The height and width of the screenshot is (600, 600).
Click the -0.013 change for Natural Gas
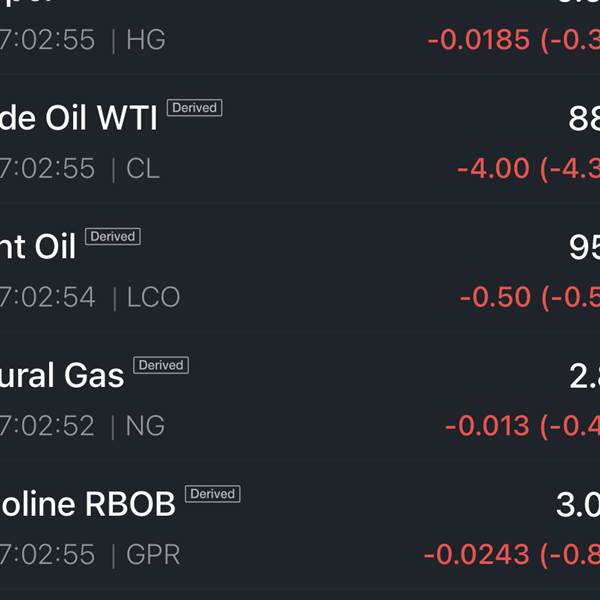click(487, 426)
